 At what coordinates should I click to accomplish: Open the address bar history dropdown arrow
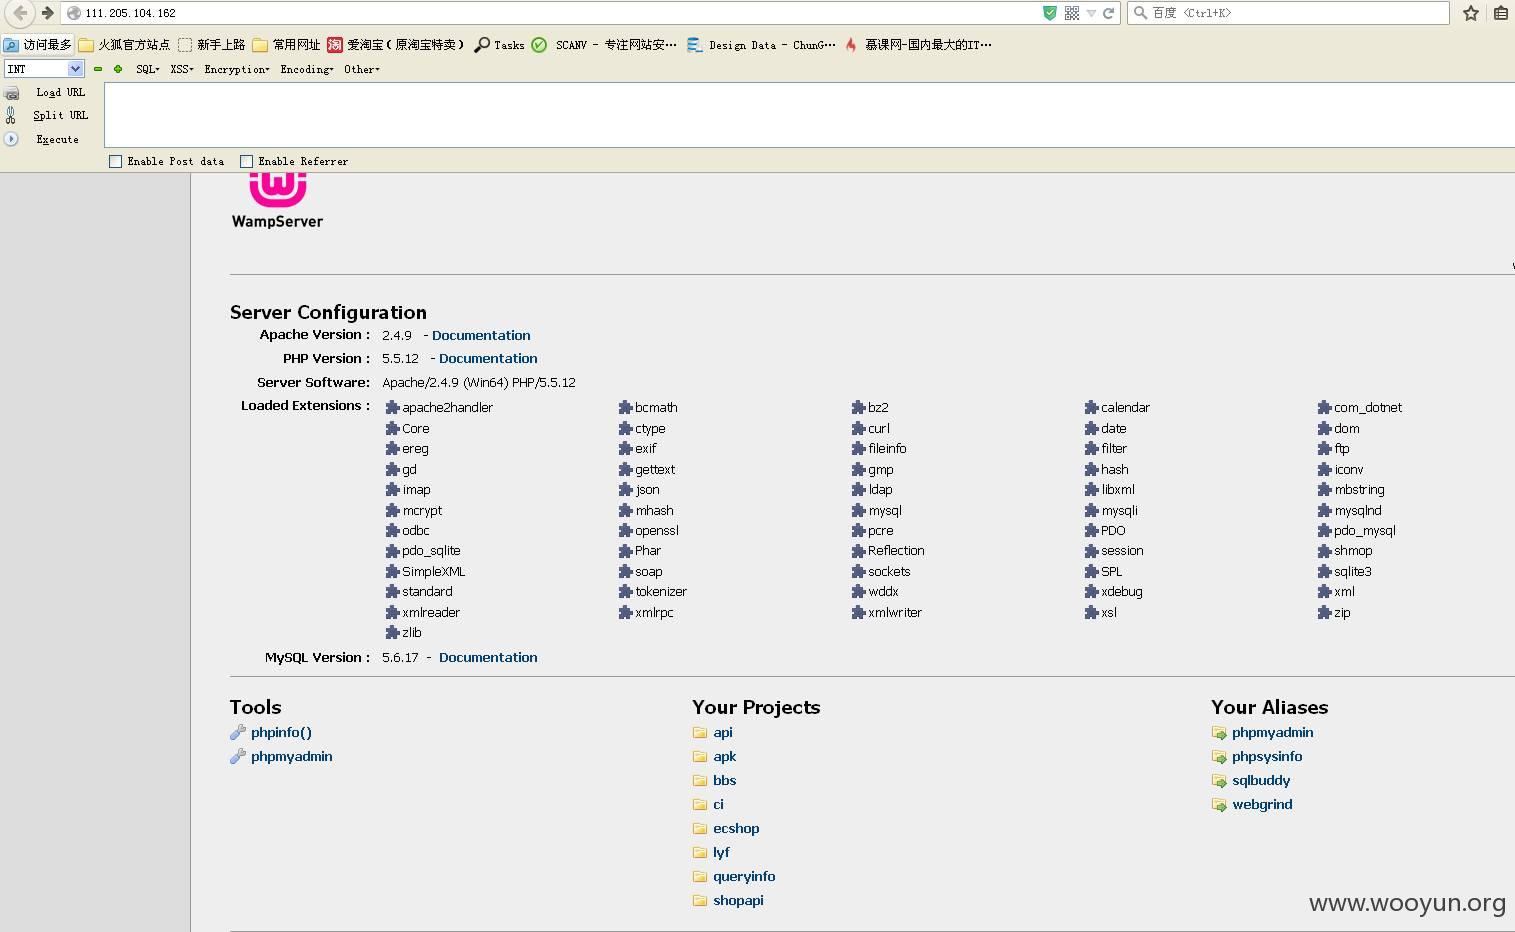(x=1091, y=13)
